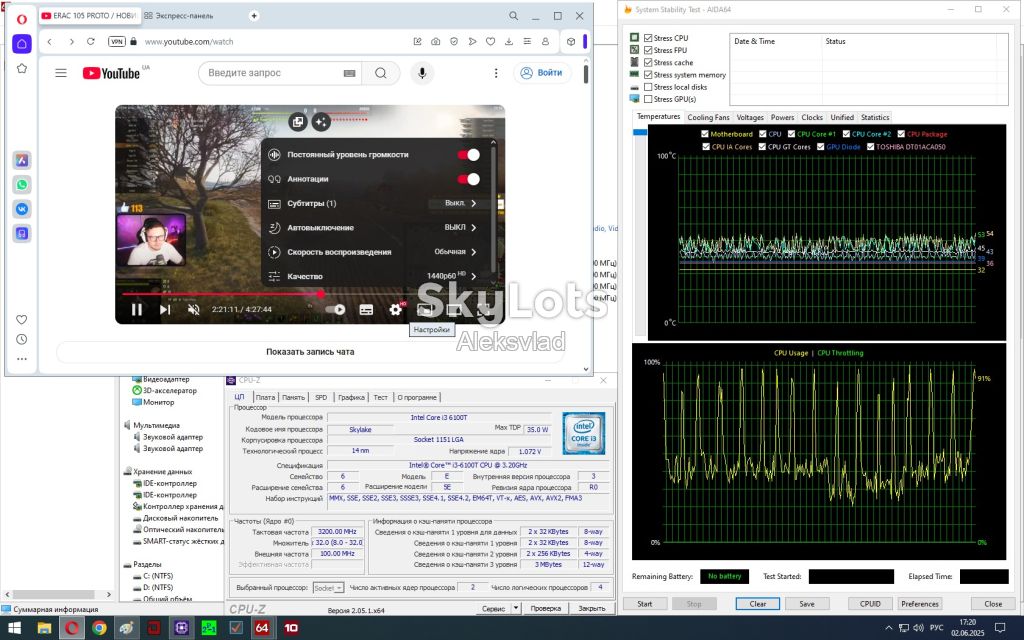
Task: Open Opera downloads from the address bar
Action: (x=509, y=41)
